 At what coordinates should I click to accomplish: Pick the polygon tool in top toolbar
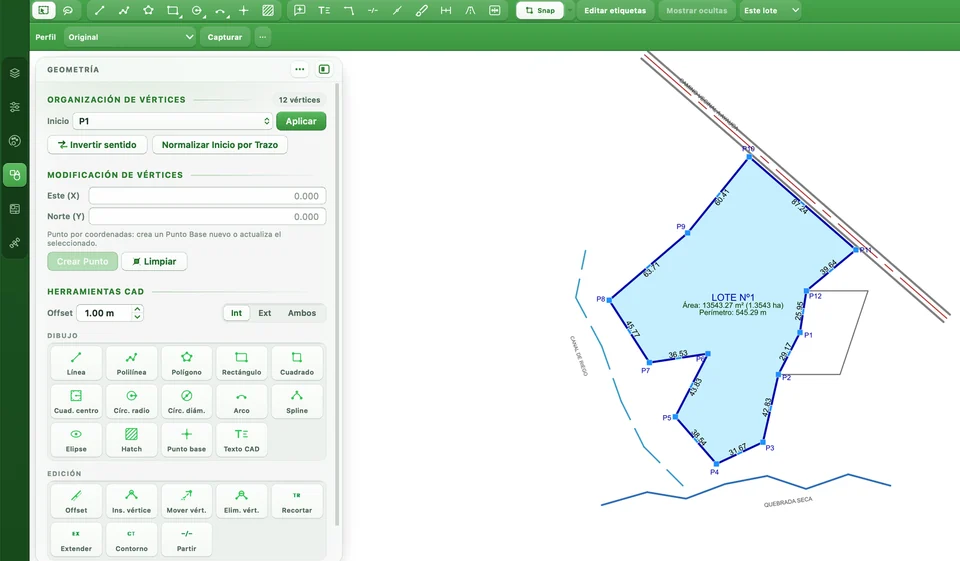[148, 10]
